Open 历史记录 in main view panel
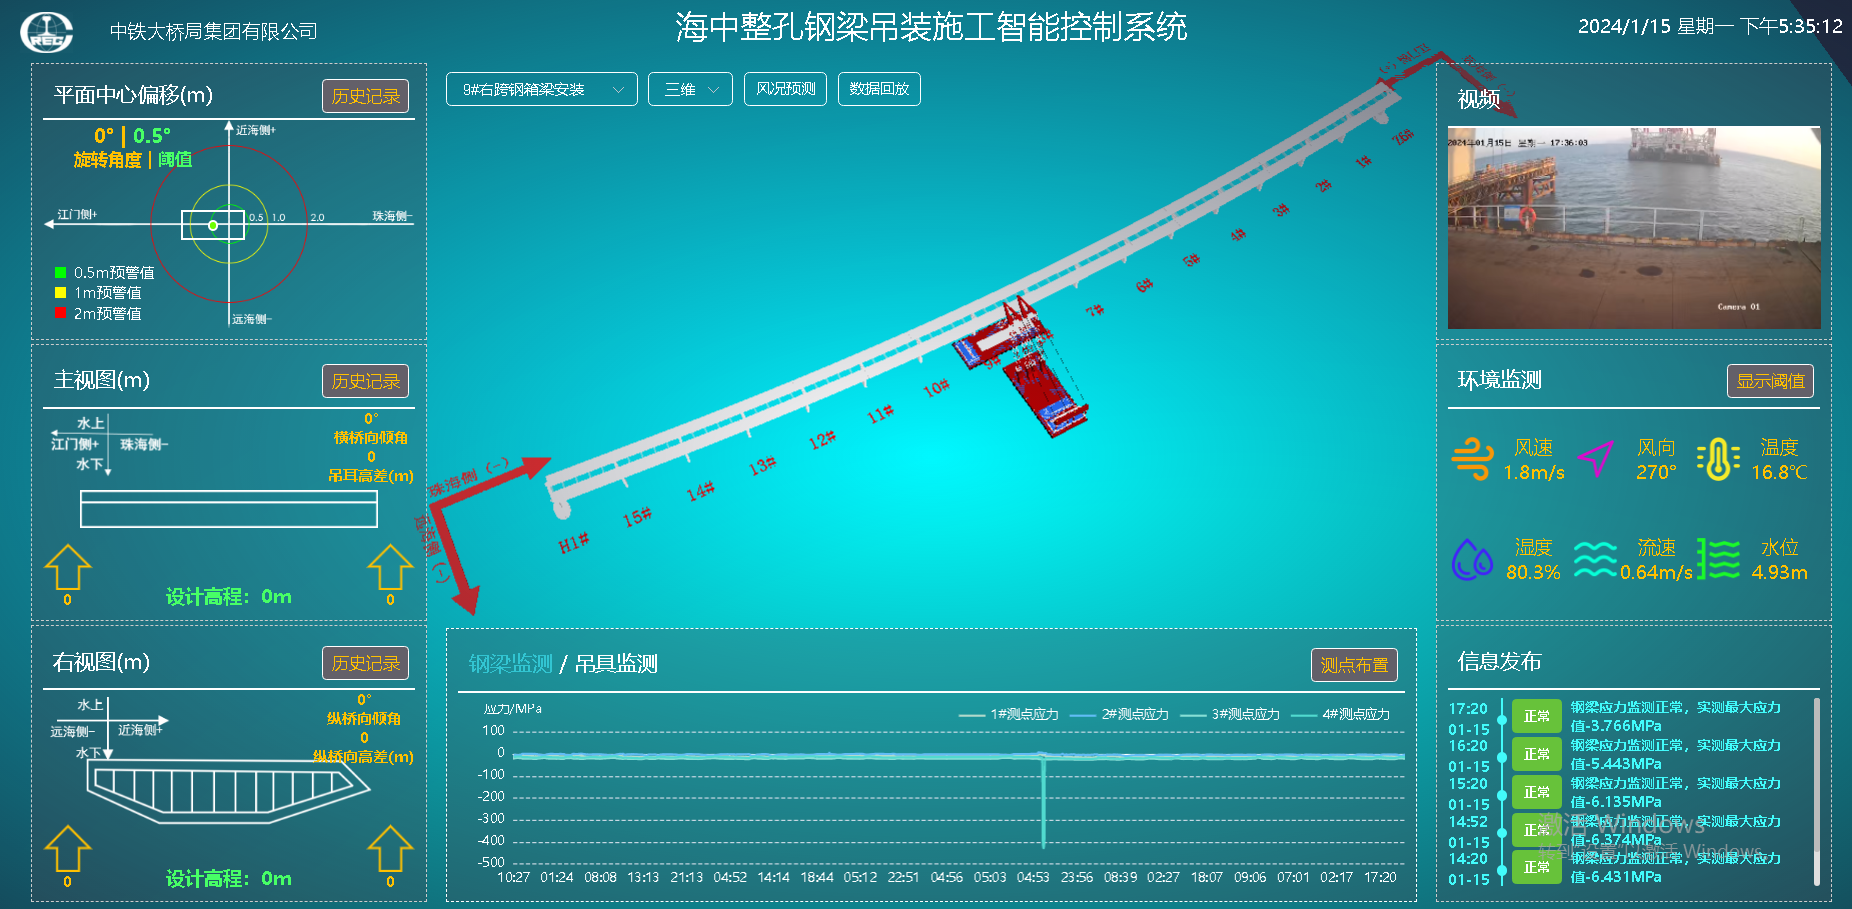This screenshot has width=1852, height=909. click(x=365, y=381)
